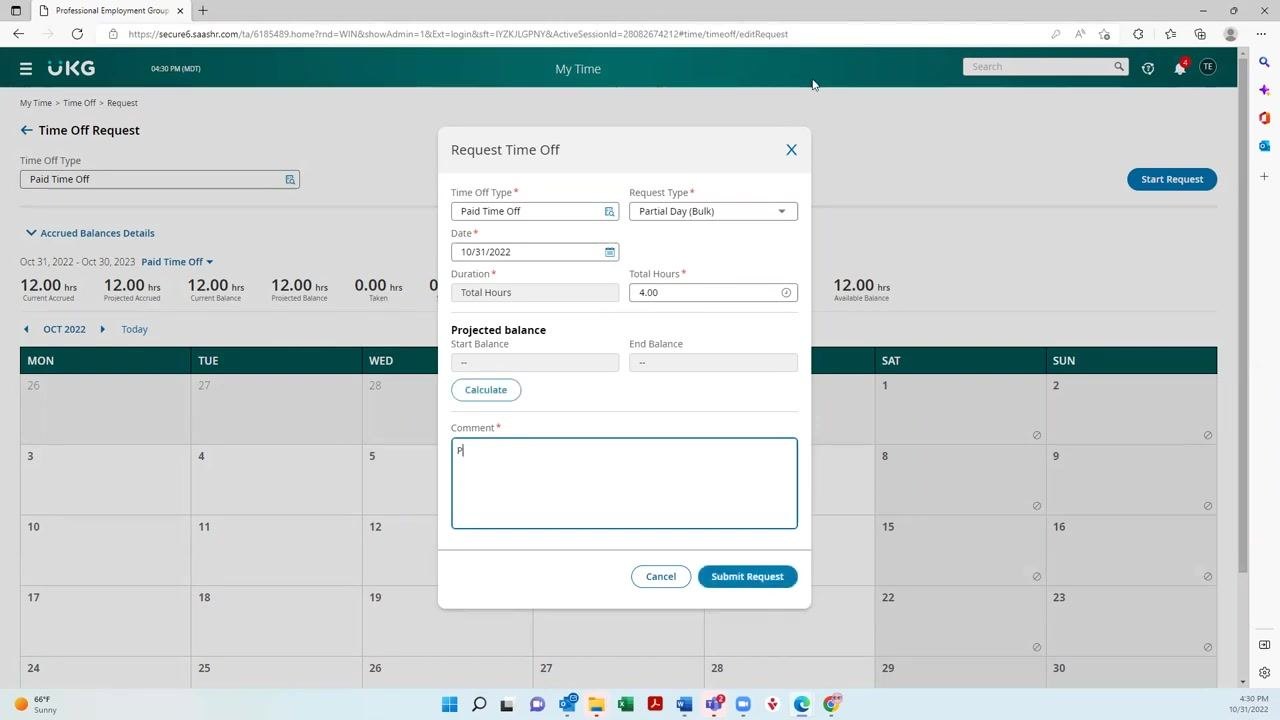This screenshot has width=1280, height=720.
Task: Click the Time Off breadcrumb link
Action: coord(80,103)
